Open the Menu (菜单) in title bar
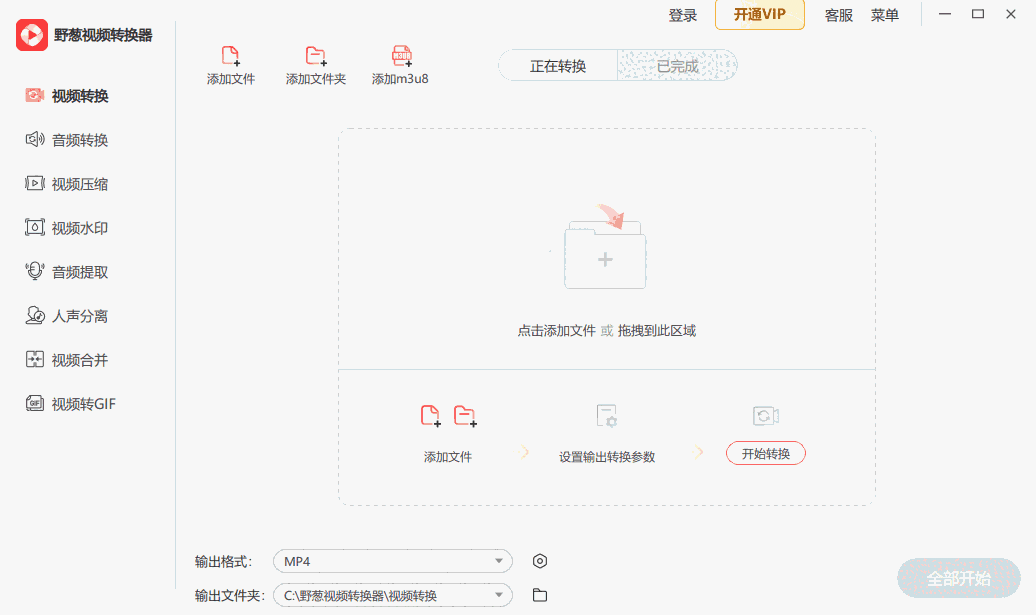Viewport: 1036px width, 615px height. tap(885, 15)
